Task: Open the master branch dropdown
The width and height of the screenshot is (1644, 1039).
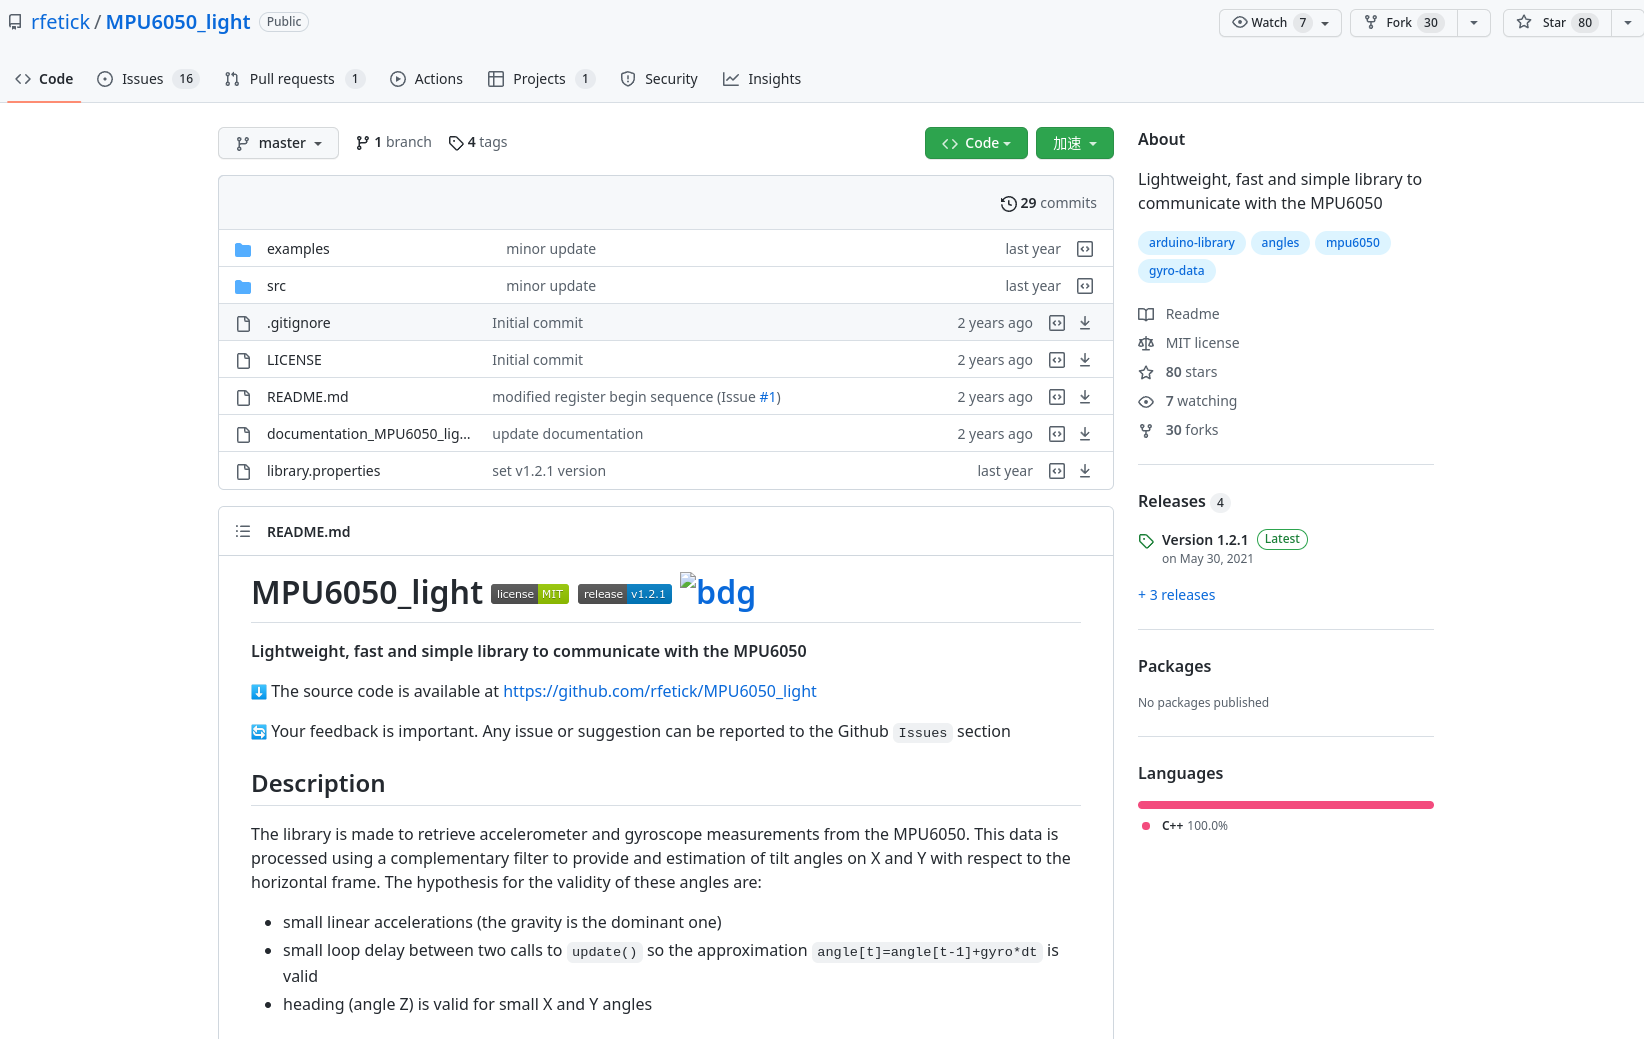Action: (x=278, y=143)
